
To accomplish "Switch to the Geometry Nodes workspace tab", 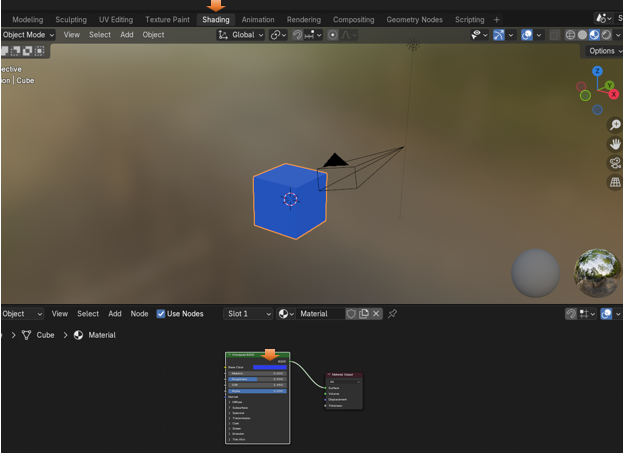I will (x=414, y=19).
